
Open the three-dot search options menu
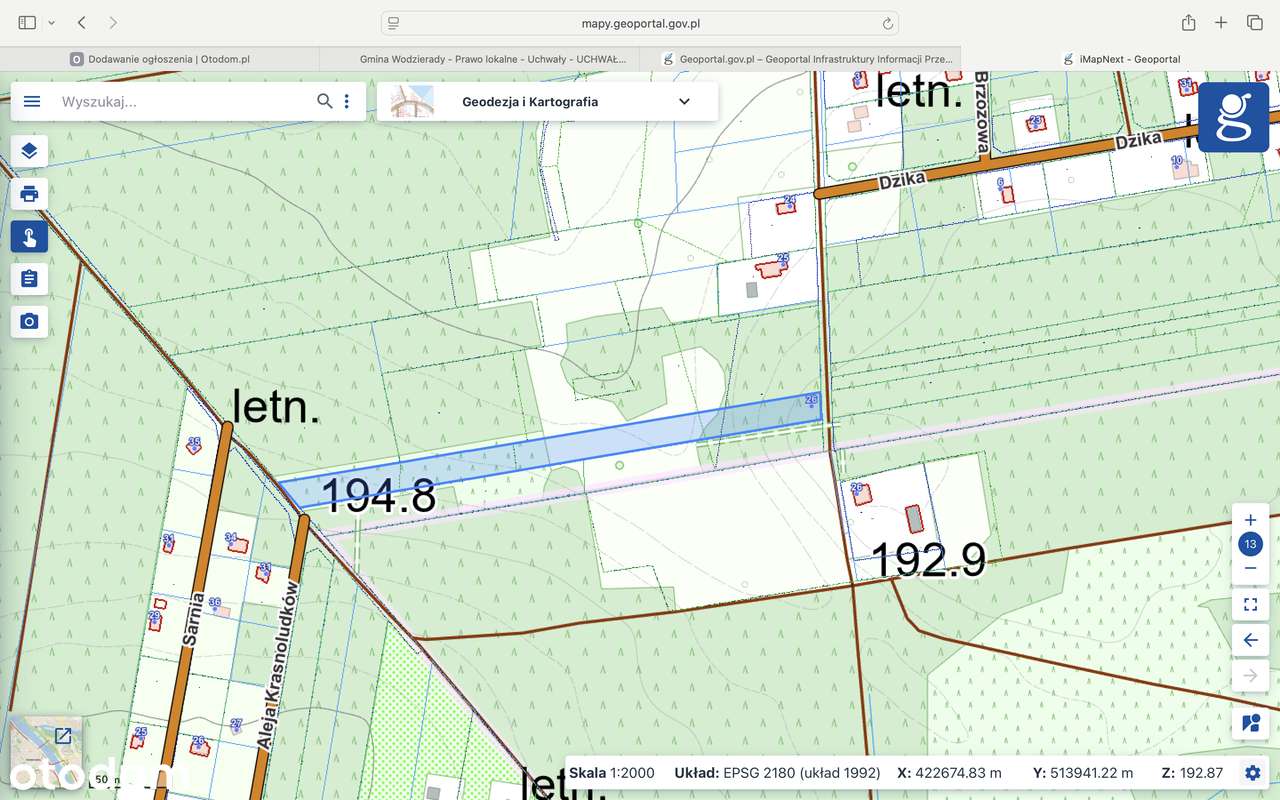[347, 100]
